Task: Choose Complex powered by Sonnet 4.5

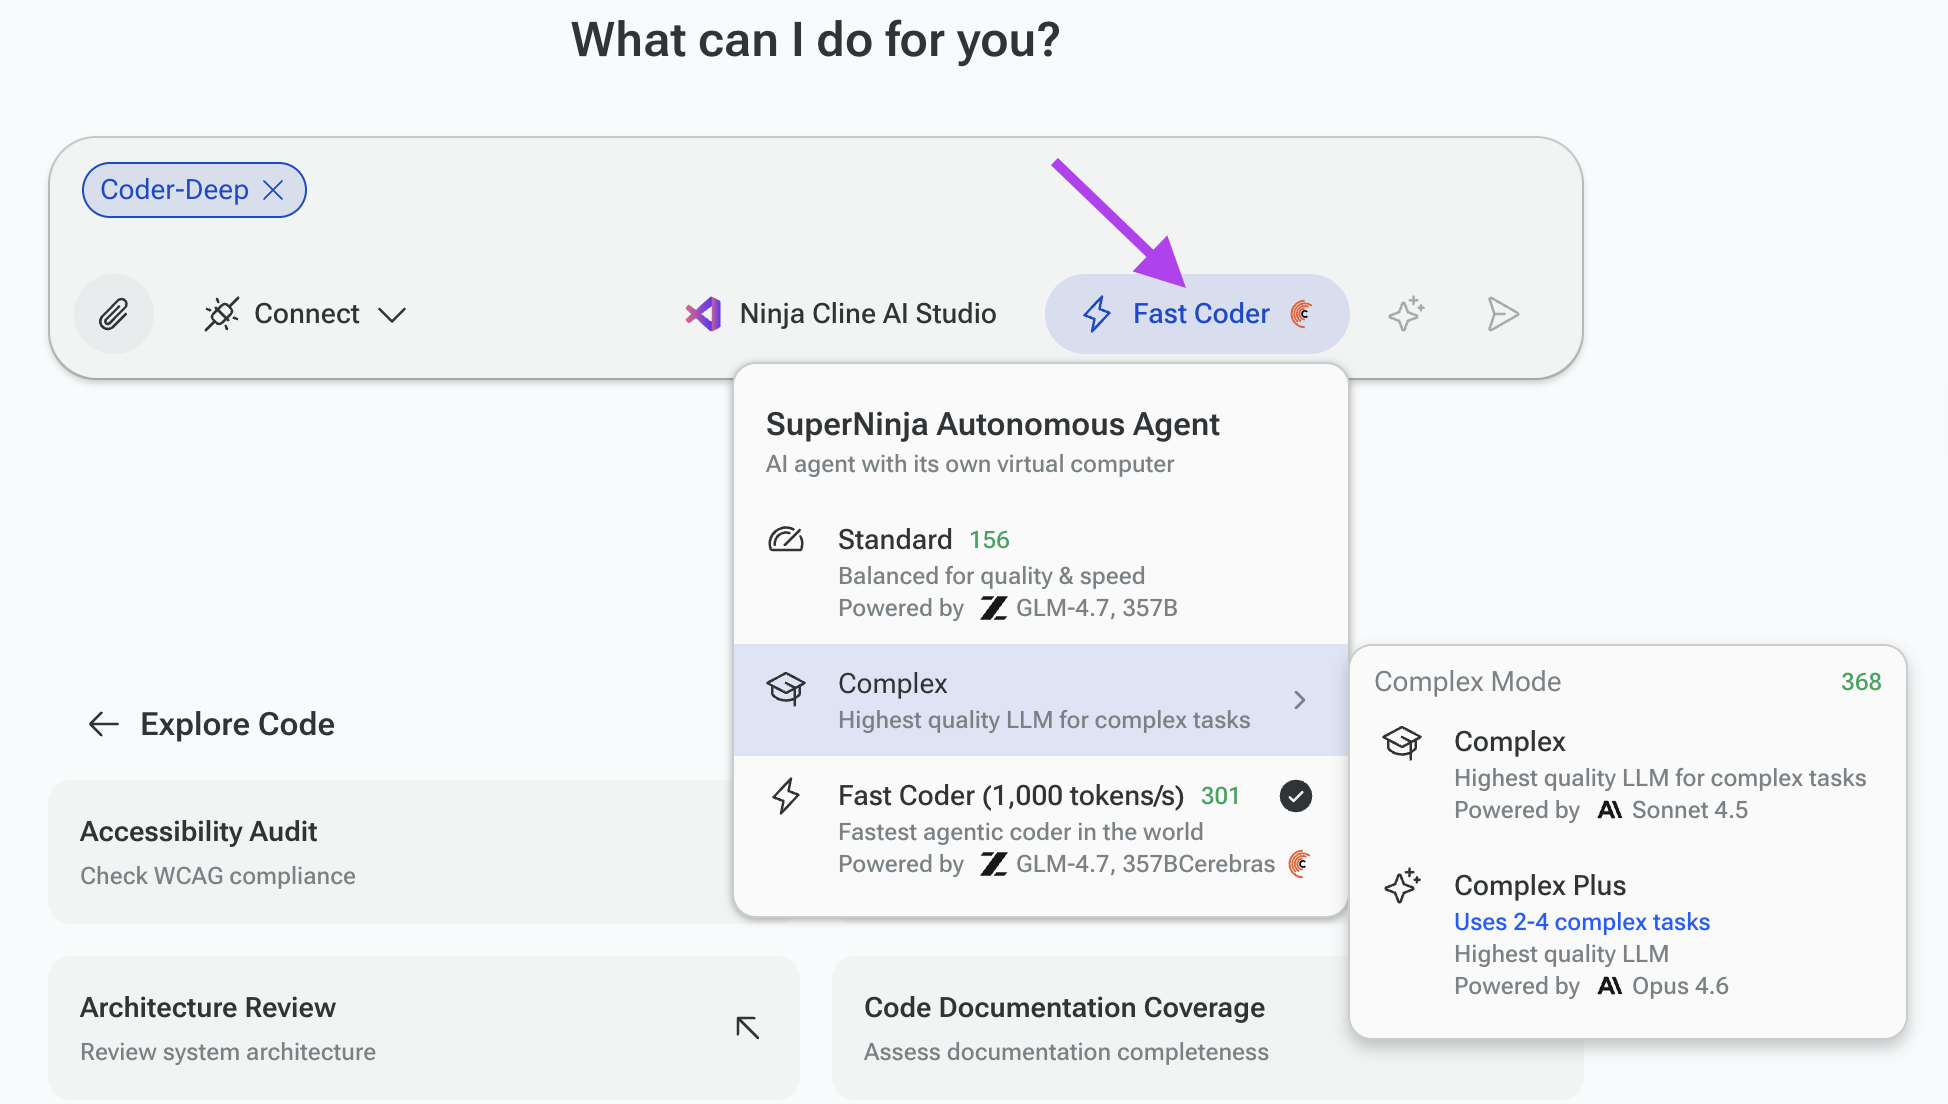Action: click(1628, 774)
